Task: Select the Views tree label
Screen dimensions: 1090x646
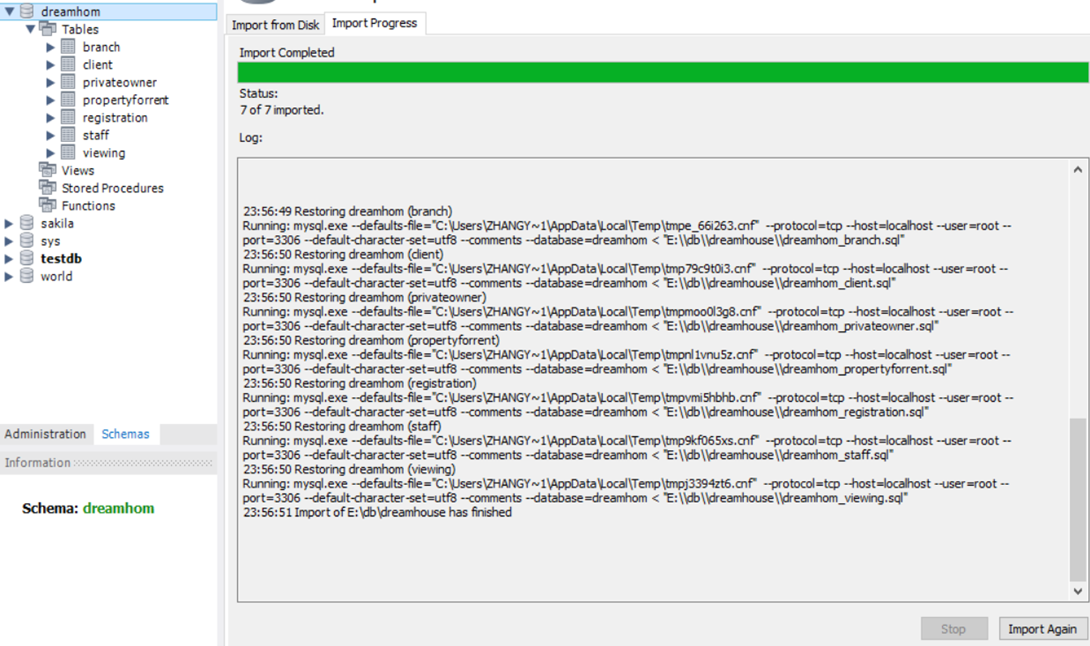Action: tap(78, 170)
